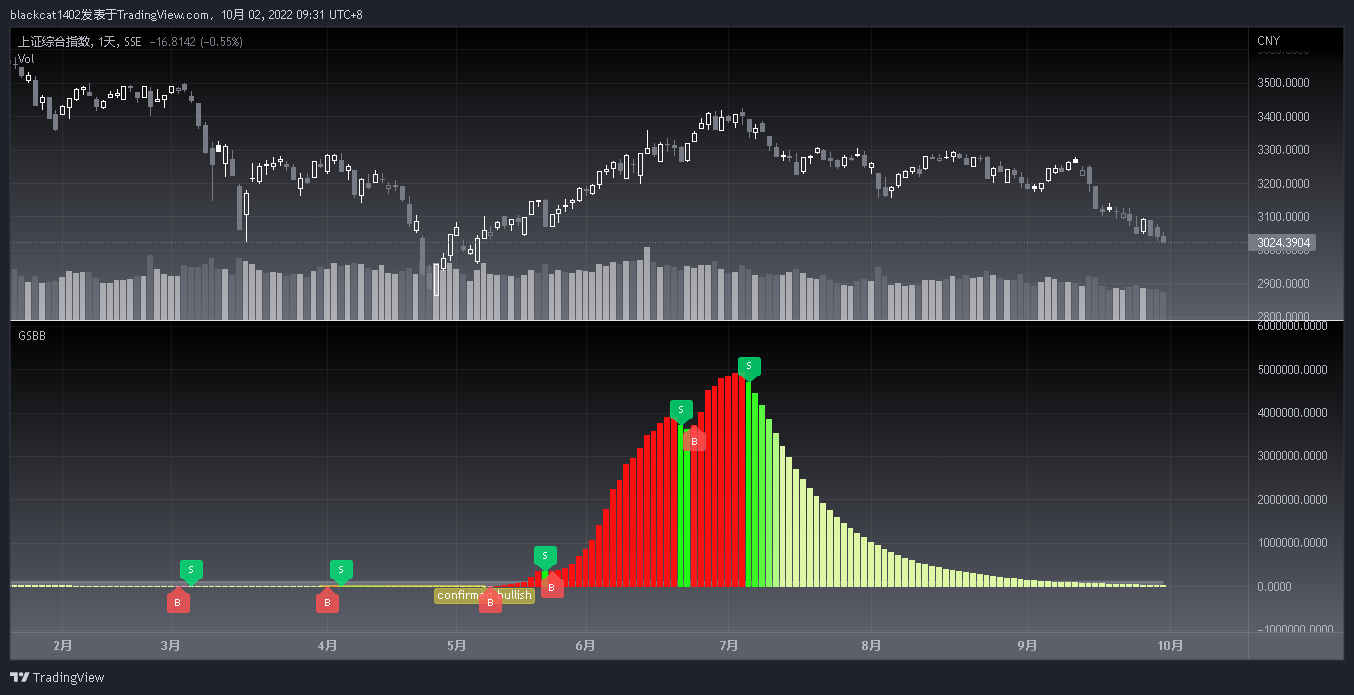This screenshot has width=1354, height=695.
Task: Click the 3500.0000 price axis label
Action: (x=1283, y=83)
